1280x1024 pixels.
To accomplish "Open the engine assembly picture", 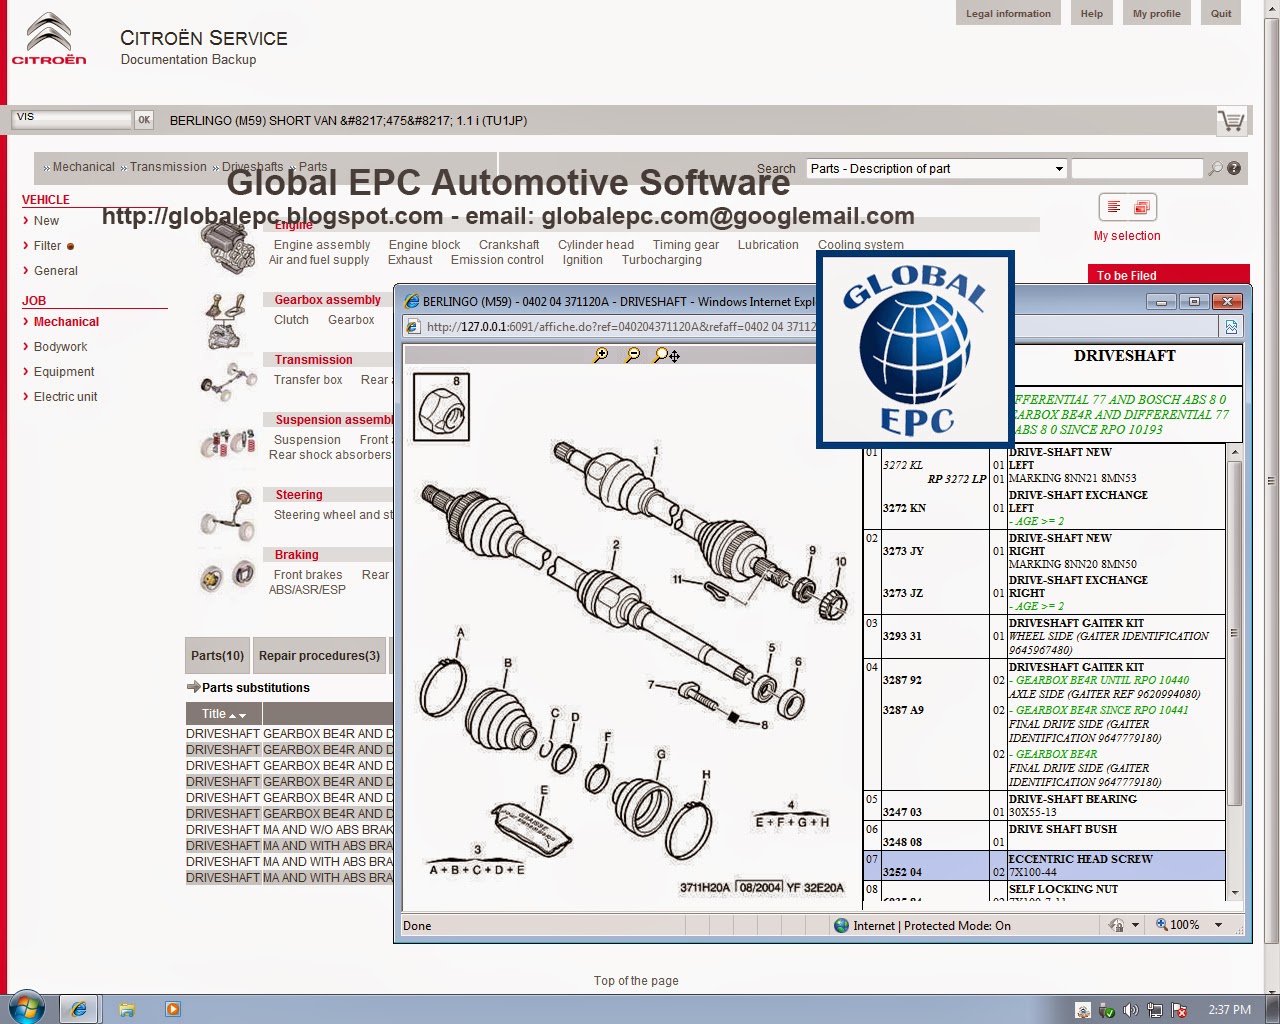I will point(229,246).
